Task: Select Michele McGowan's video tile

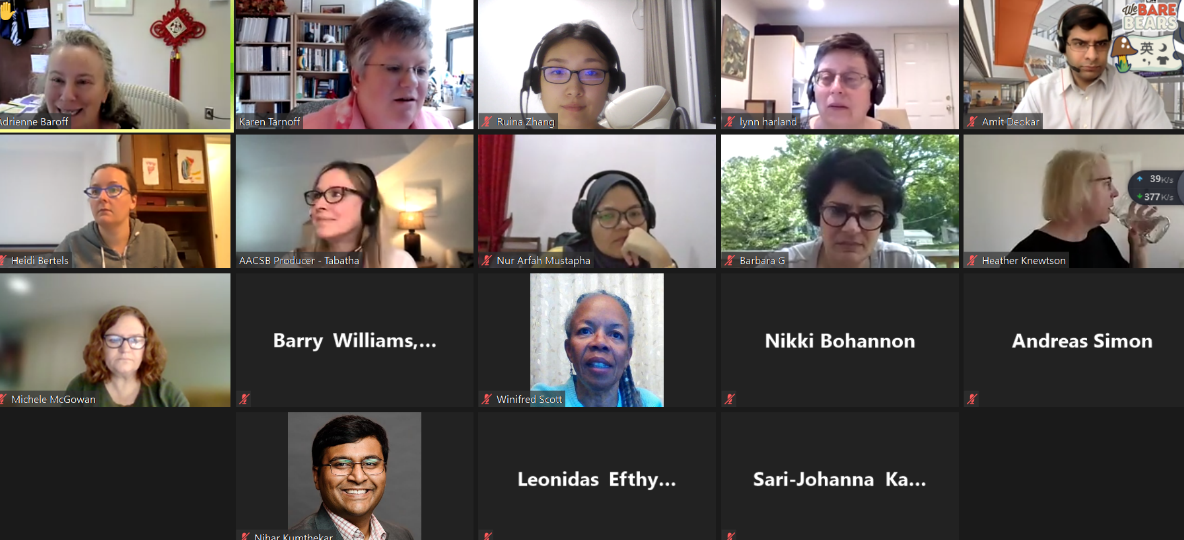Action: [x=115, y=340]
